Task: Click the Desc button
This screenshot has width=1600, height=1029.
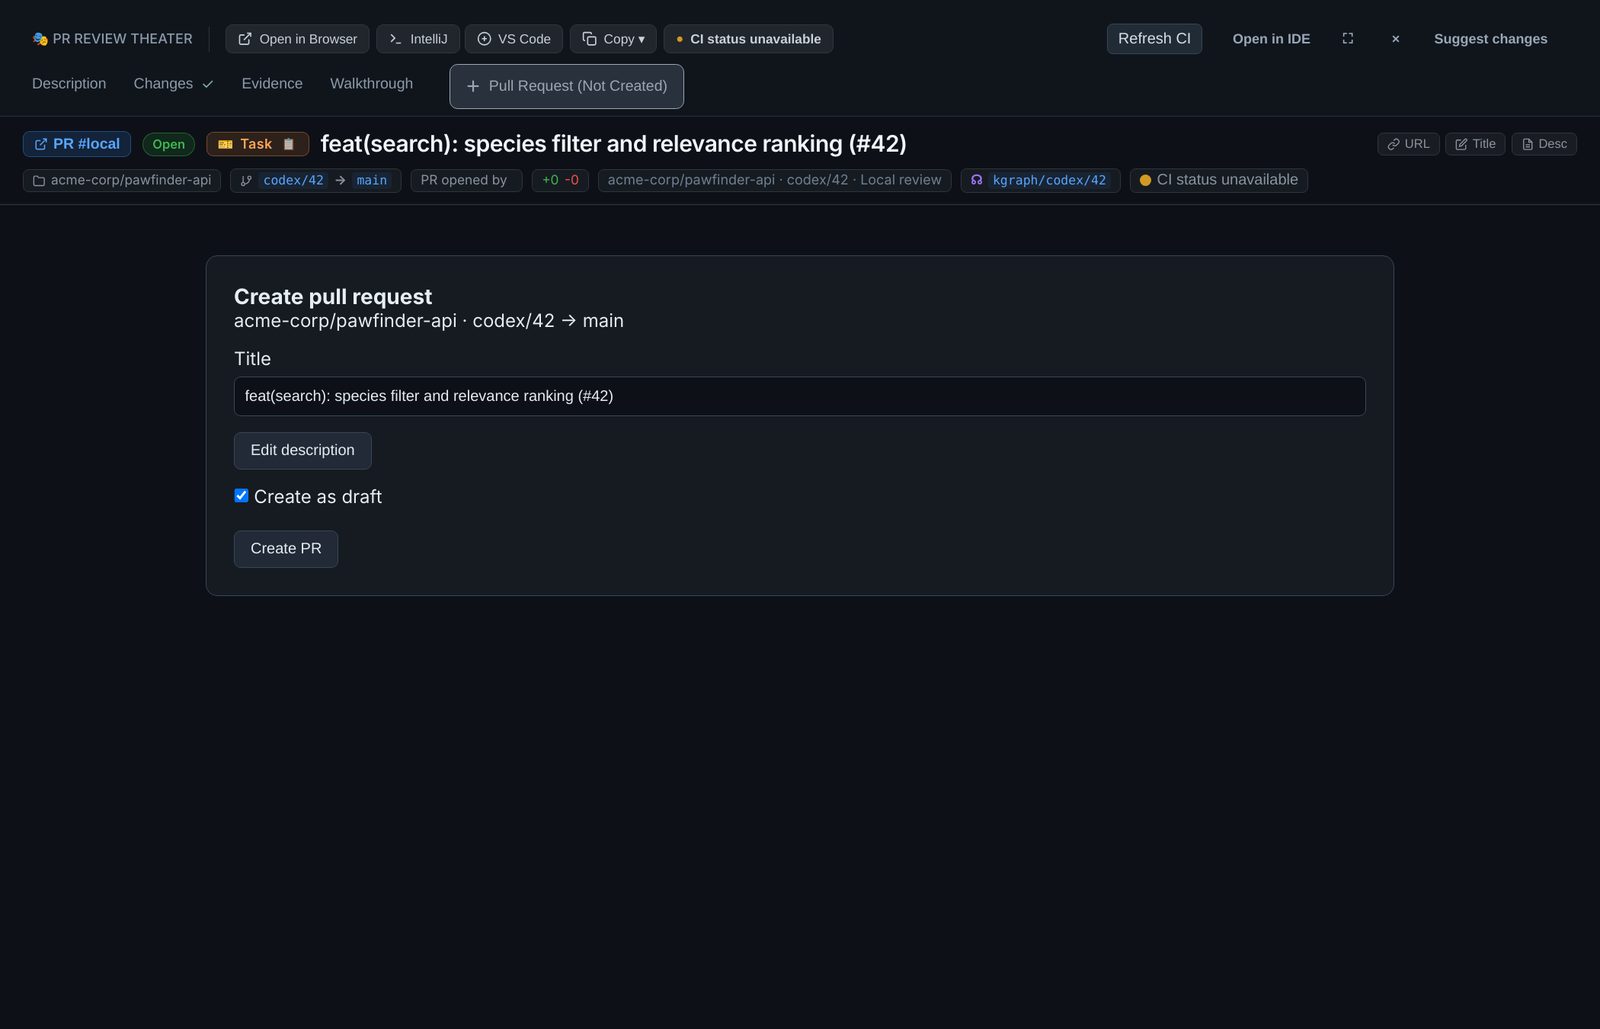Action: tap(1544, 144)
